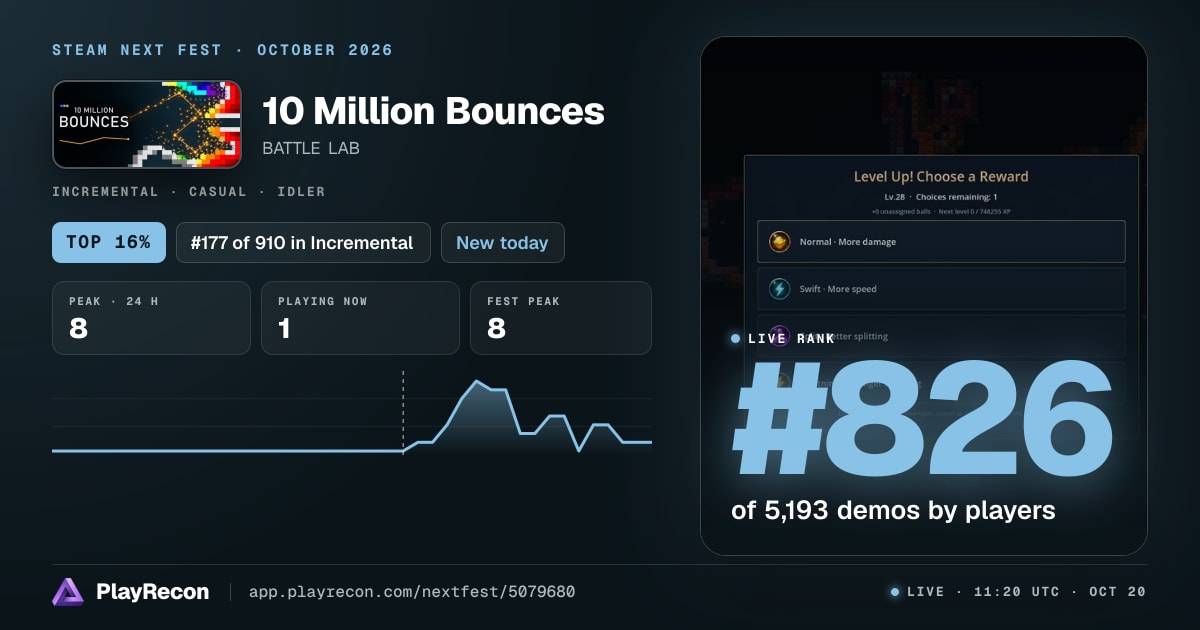The height and width of the screenshot is (630, 1200).
Task: Click the Lv.28 Choices remaining text
Action: coord(941,197)
